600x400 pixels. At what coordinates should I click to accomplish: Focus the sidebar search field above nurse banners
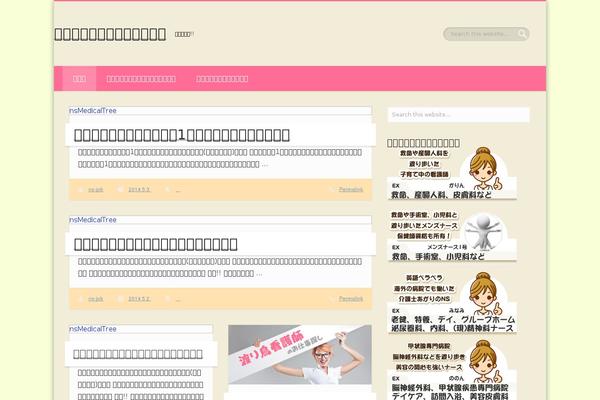458,114
